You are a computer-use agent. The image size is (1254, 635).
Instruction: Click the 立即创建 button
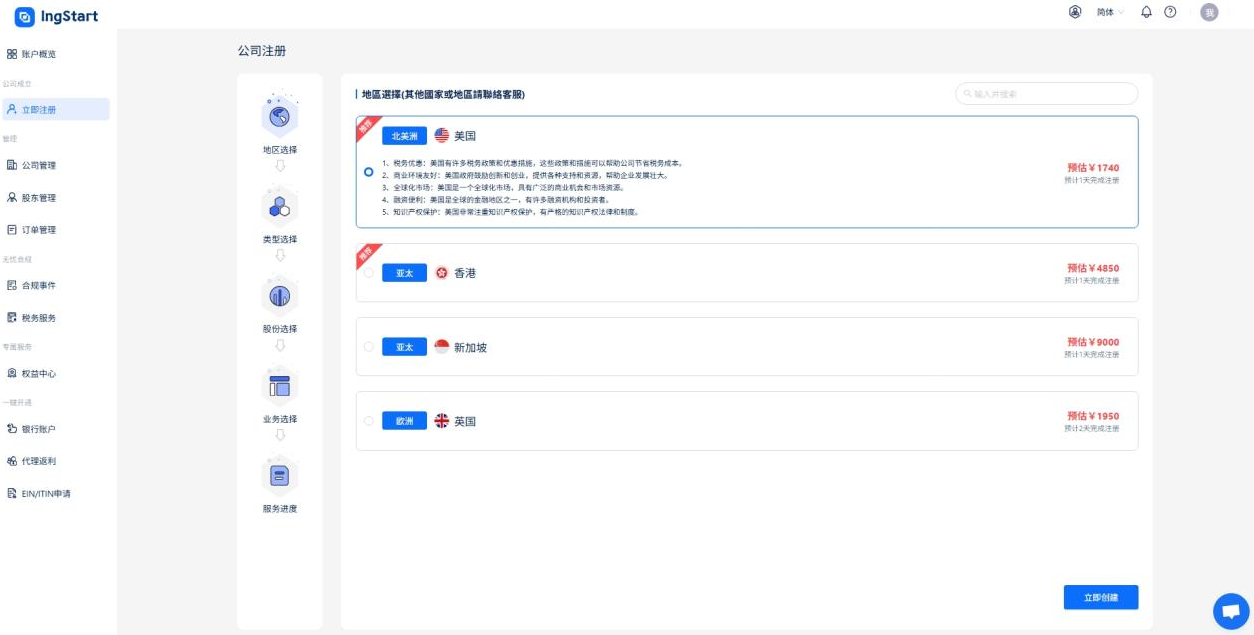[1100, 597]
